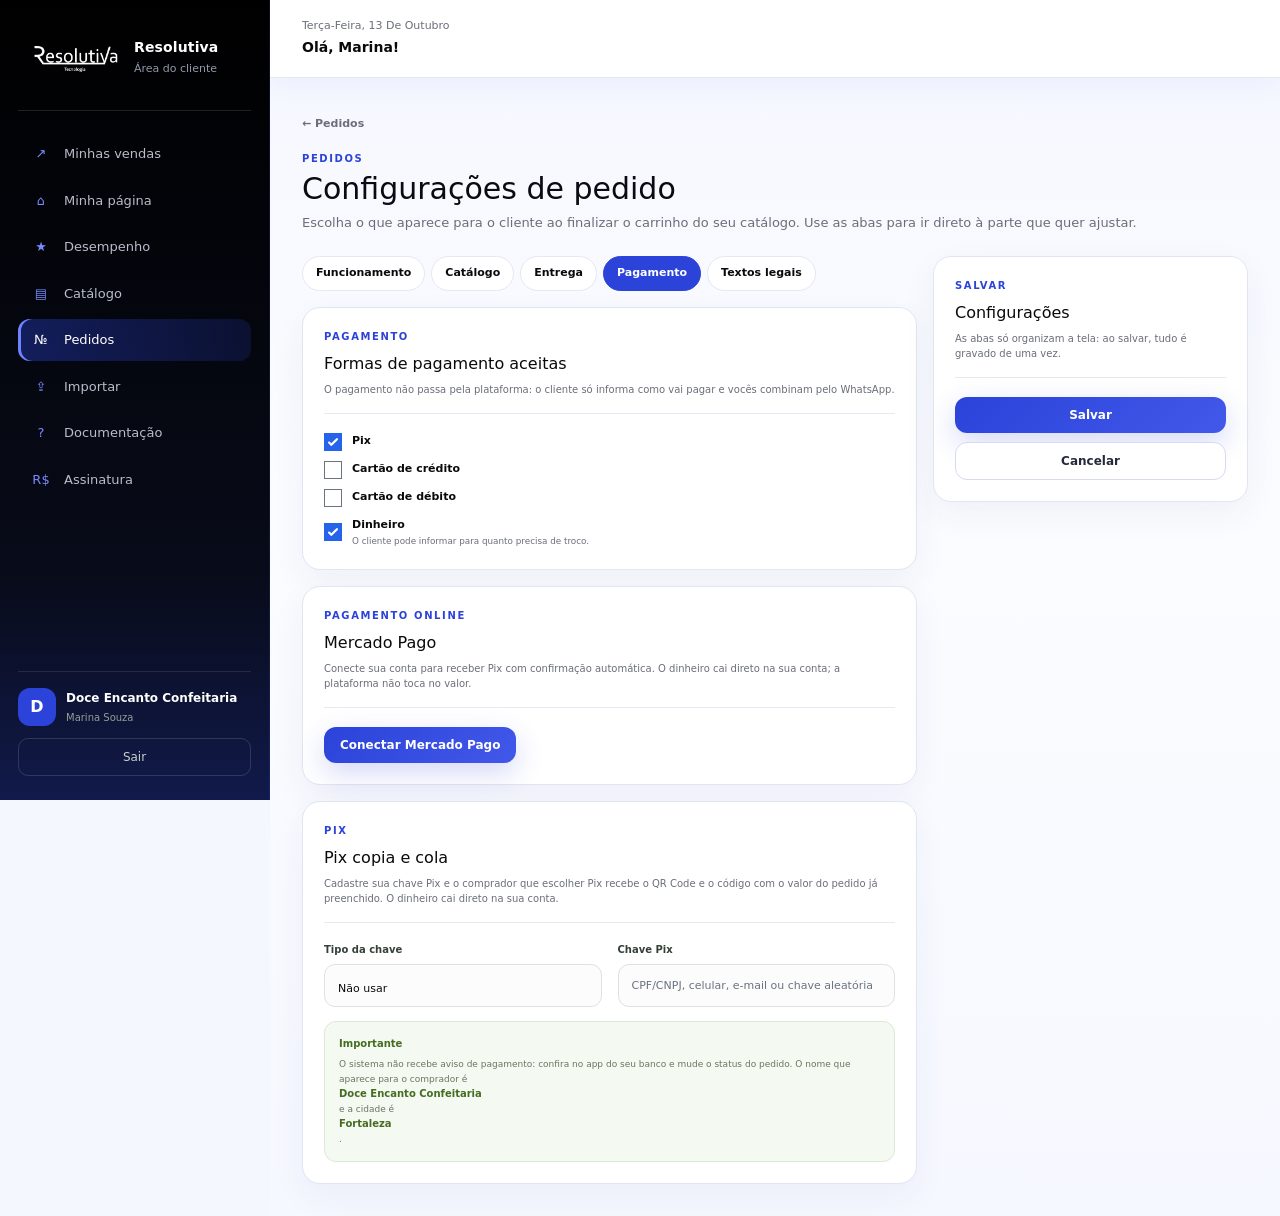Switch to the Catálogo tab
This screenshot has height=1216, width=1280.
473,273
